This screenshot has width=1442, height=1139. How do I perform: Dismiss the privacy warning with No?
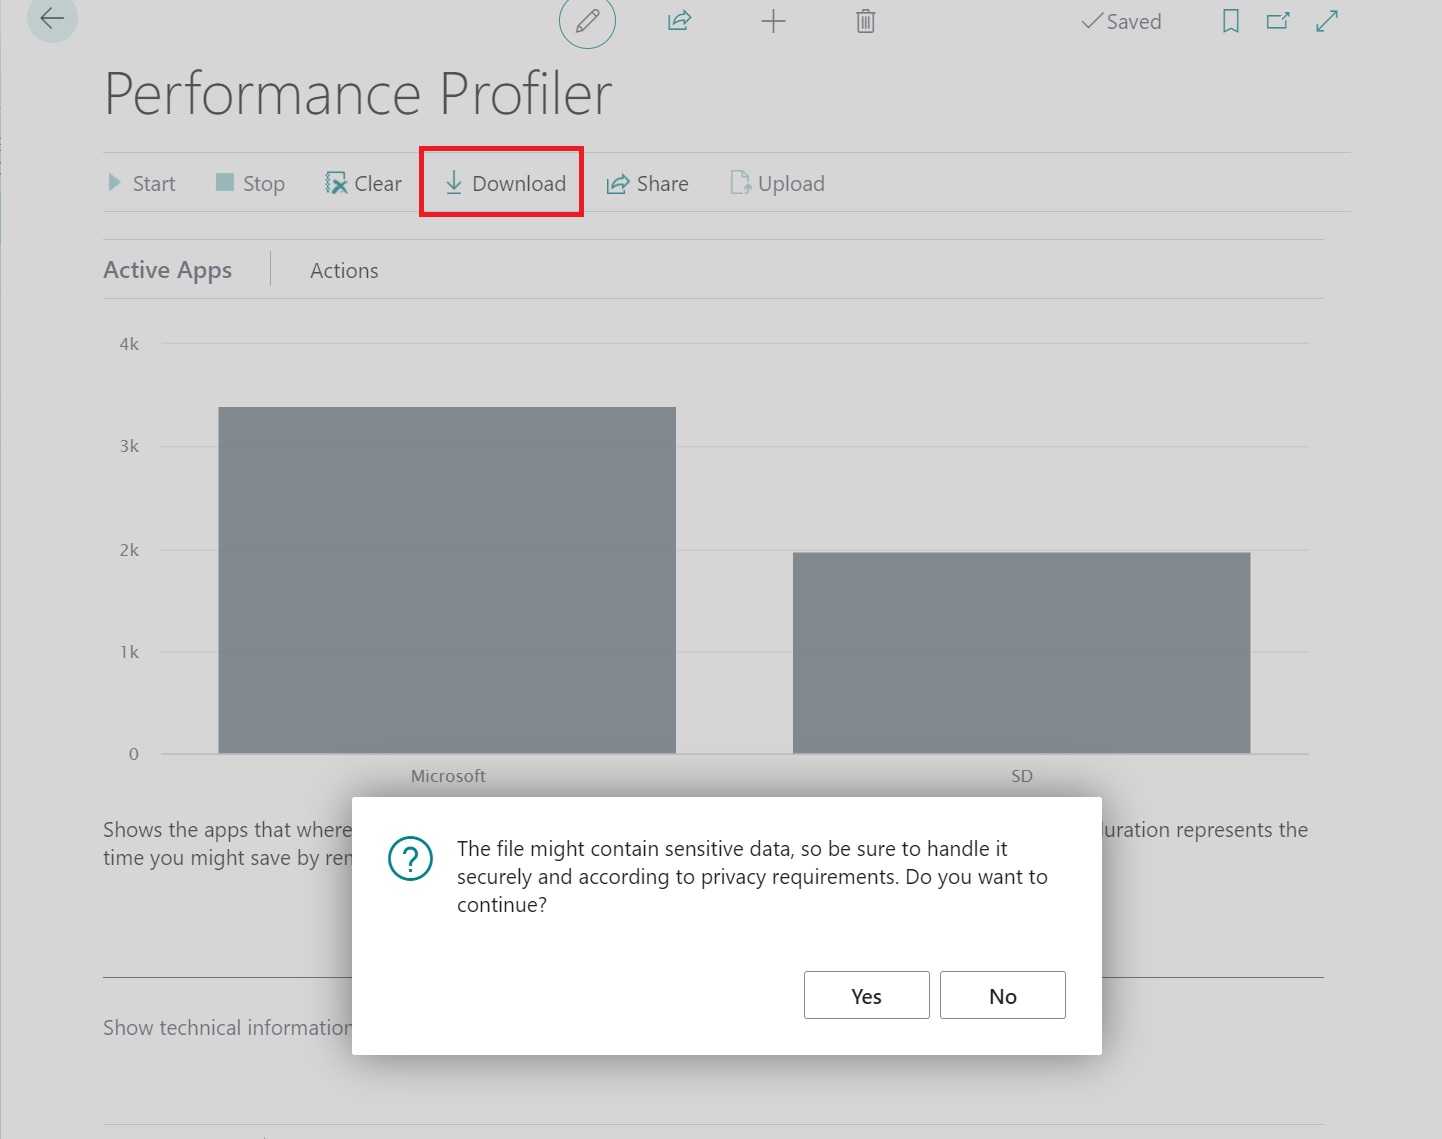(x=1002, y=995)
